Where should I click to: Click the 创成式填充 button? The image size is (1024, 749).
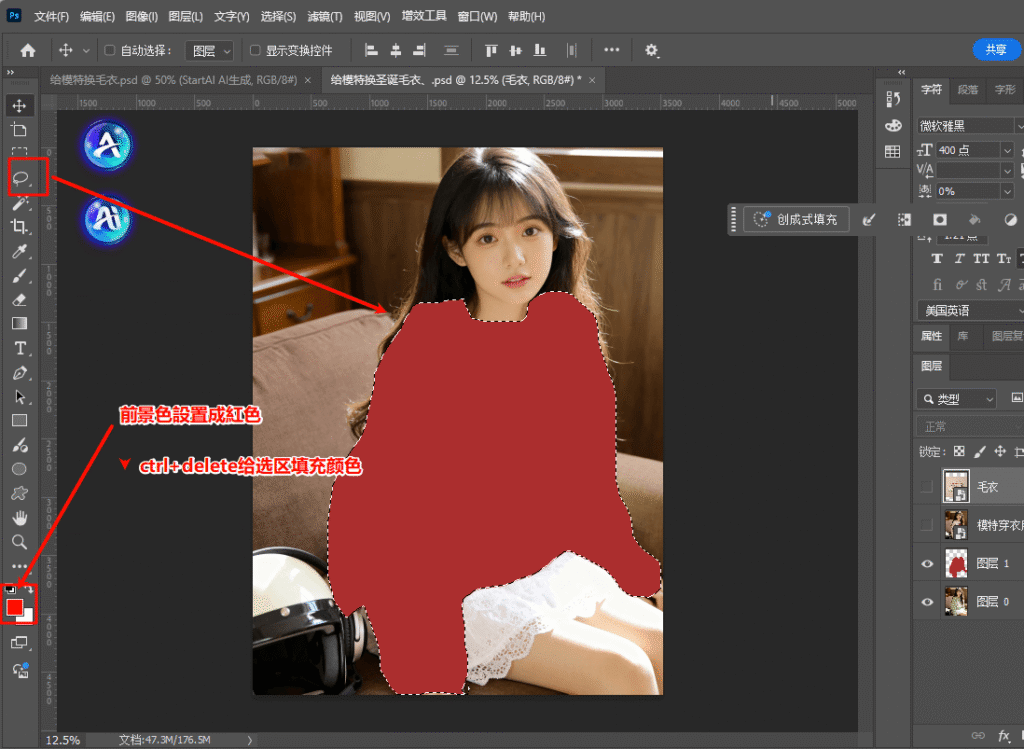(x=797, y=219)
